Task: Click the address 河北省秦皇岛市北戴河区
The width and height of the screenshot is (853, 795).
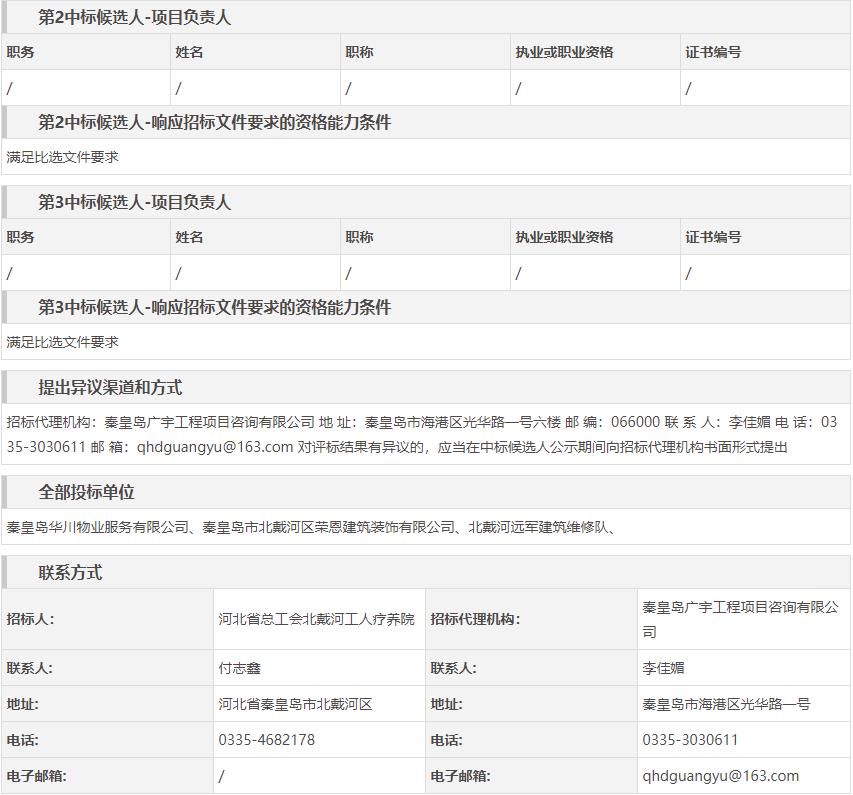Action: pyautogui.click(x=295, y=704)
